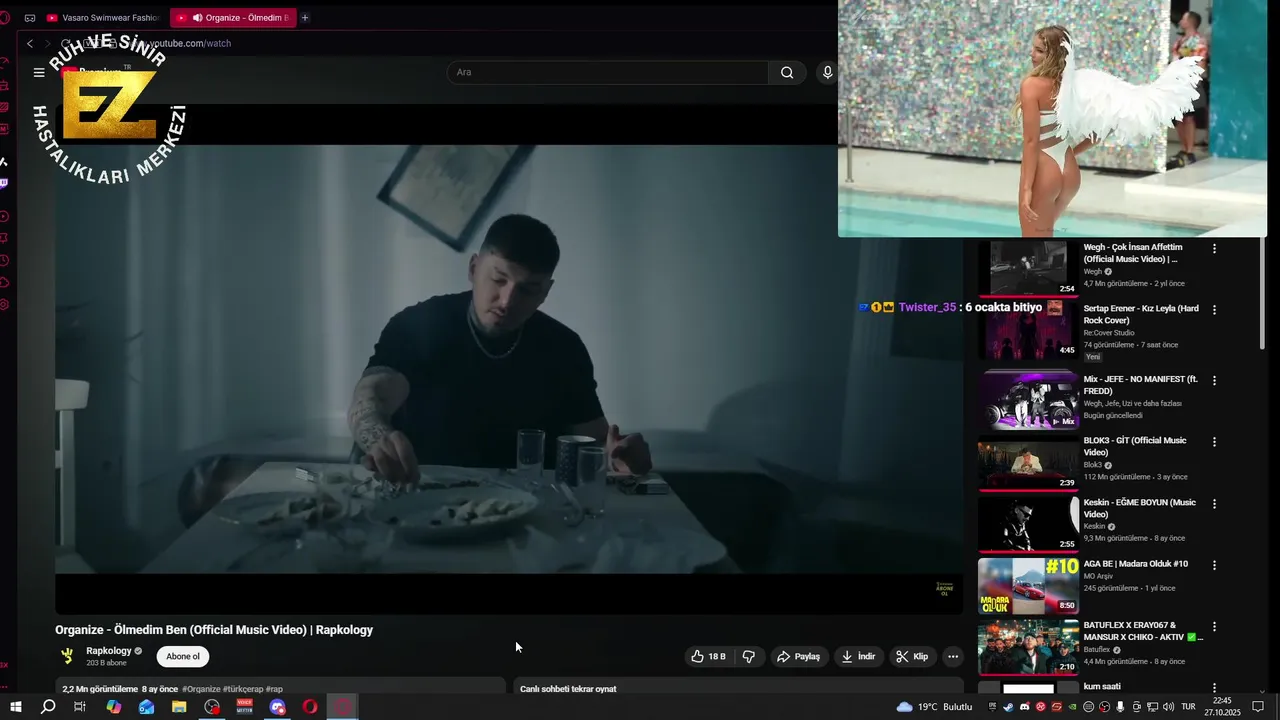The width and height of the screenshot is (1280, 720).
Task: Open the Windows notification center
Action: tap(1258, 707)
